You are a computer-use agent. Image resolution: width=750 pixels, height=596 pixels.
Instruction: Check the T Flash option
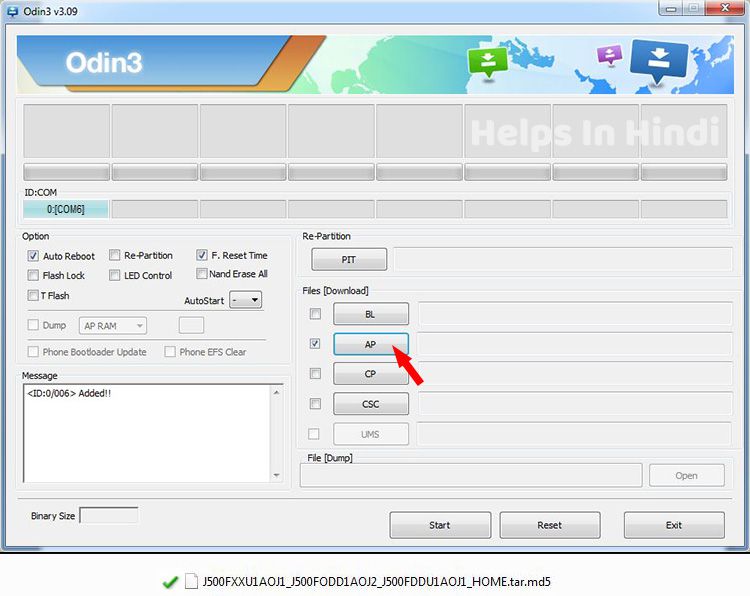(33, 295)
